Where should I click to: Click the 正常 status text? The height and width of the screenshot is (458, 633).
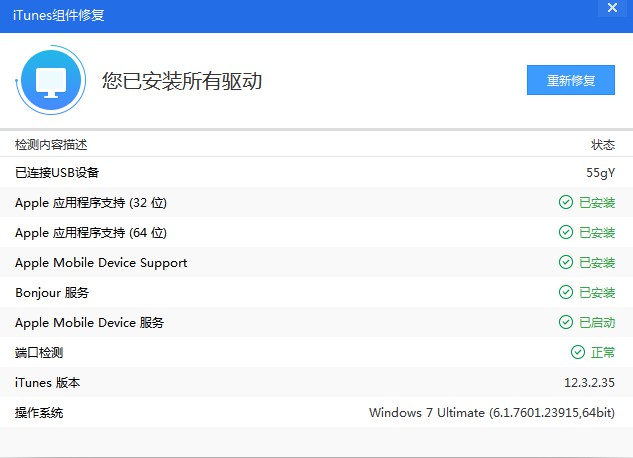tap(603, 353)
